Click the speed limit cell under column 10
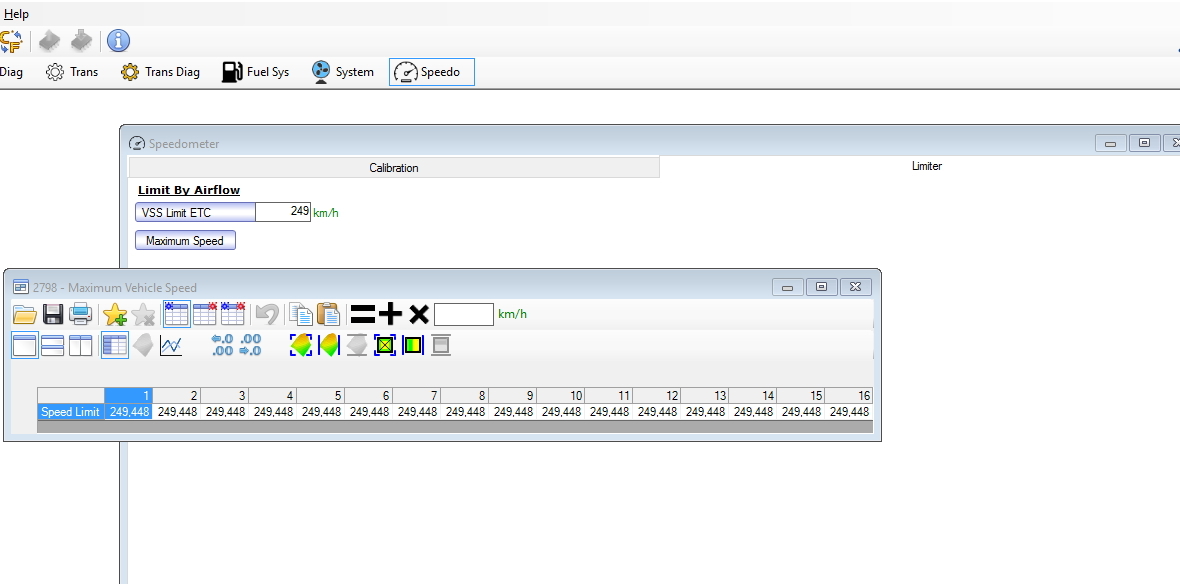Screen dimensions: 1180x584 click(x=561, y=412)
